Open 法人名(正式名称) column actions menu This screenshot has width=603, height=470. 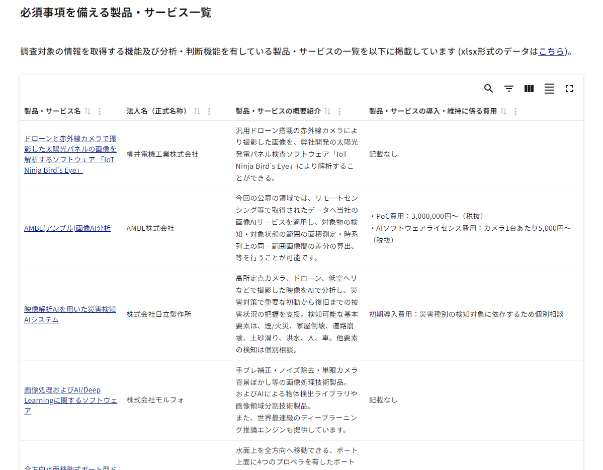[209, 111]
